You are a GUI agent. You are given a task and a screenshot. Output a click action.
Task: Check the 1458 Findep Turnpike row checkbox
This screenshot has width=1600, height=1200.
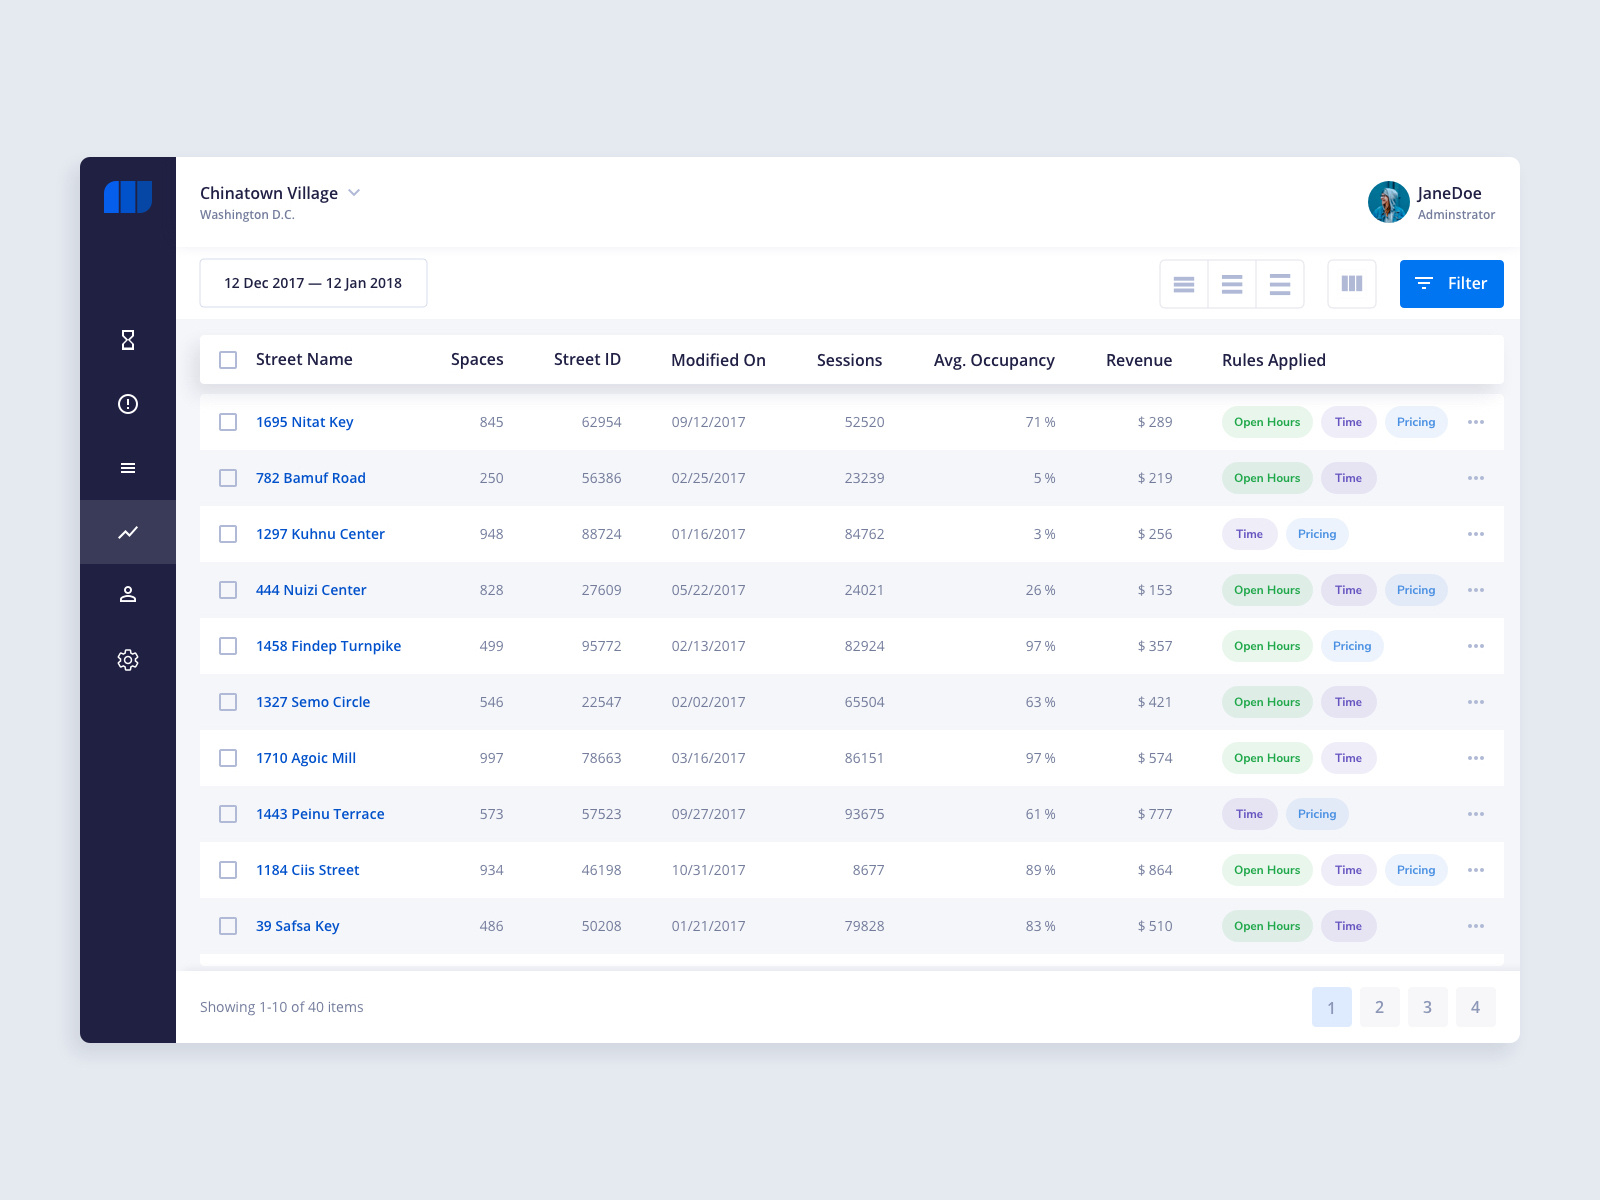[x=228, y=646]
